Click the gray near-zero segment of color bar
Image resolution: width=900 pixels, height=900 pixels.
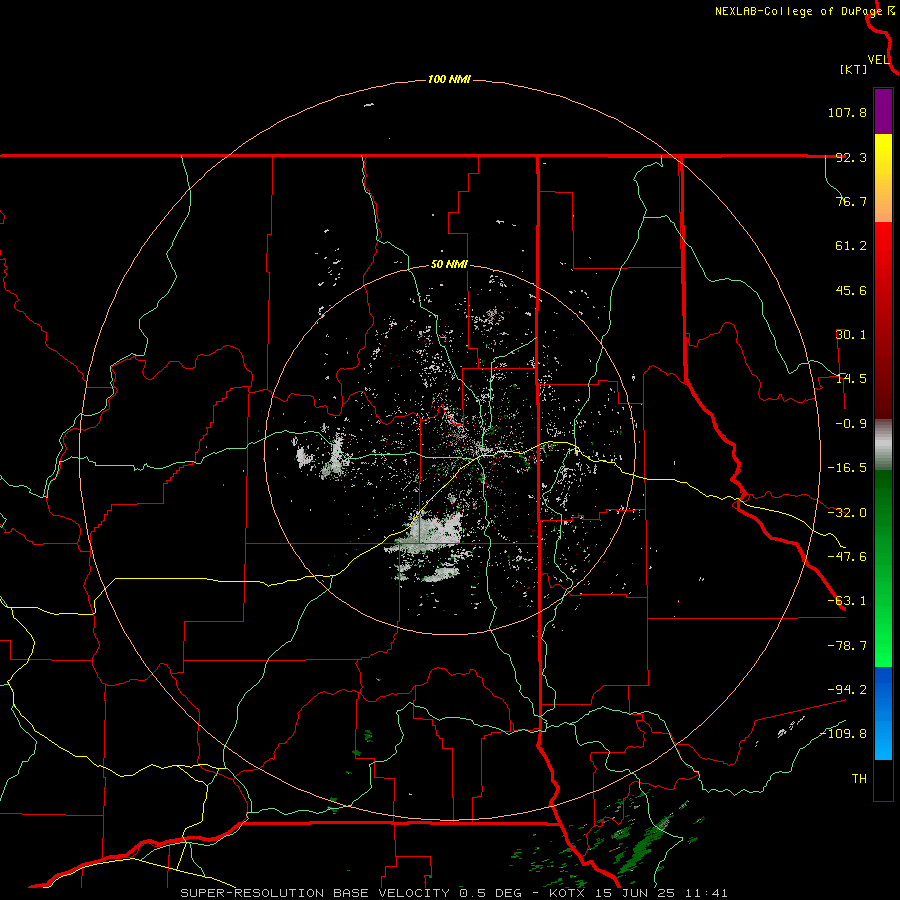883,445
